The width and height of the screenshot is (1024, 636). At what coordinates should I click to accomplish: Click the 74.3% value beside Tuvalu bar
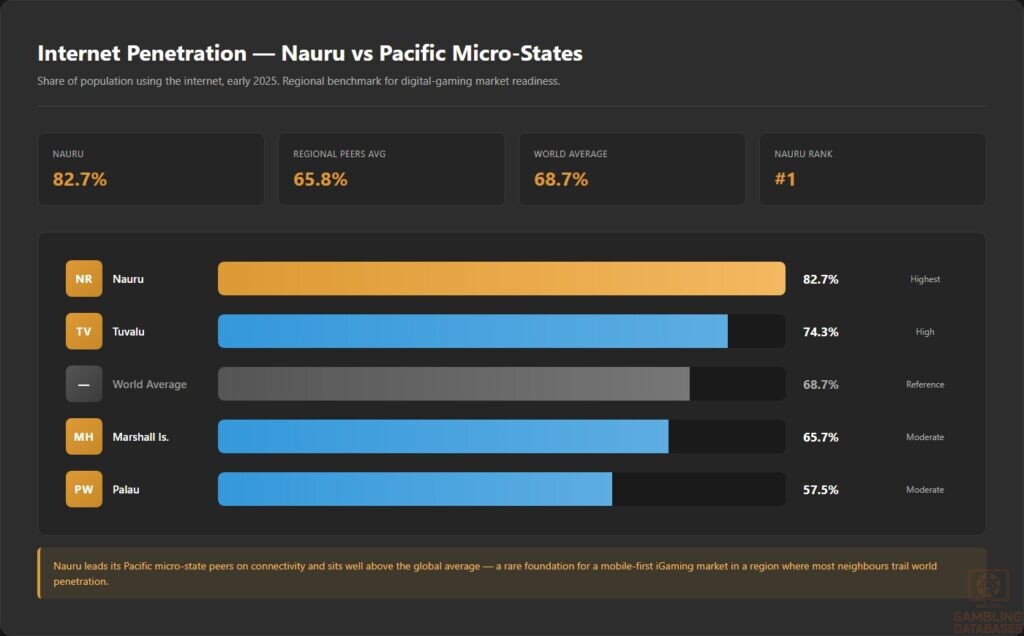[x=820, y=332]
